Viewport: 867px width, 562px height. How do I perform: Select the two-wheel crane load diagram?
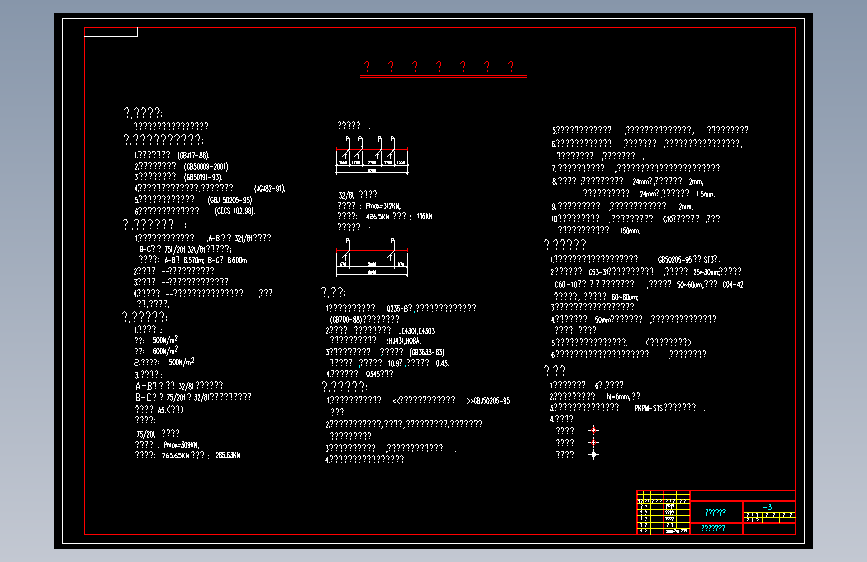tap(372, 257)
